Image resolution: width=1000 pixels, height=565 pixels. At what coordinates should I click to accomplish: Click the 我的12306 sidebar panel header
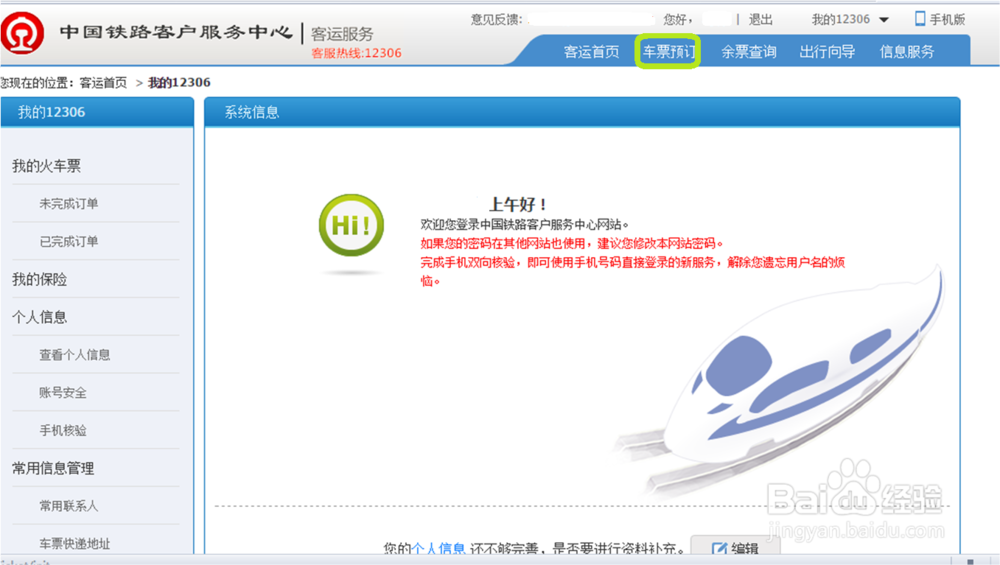[97, 112]
